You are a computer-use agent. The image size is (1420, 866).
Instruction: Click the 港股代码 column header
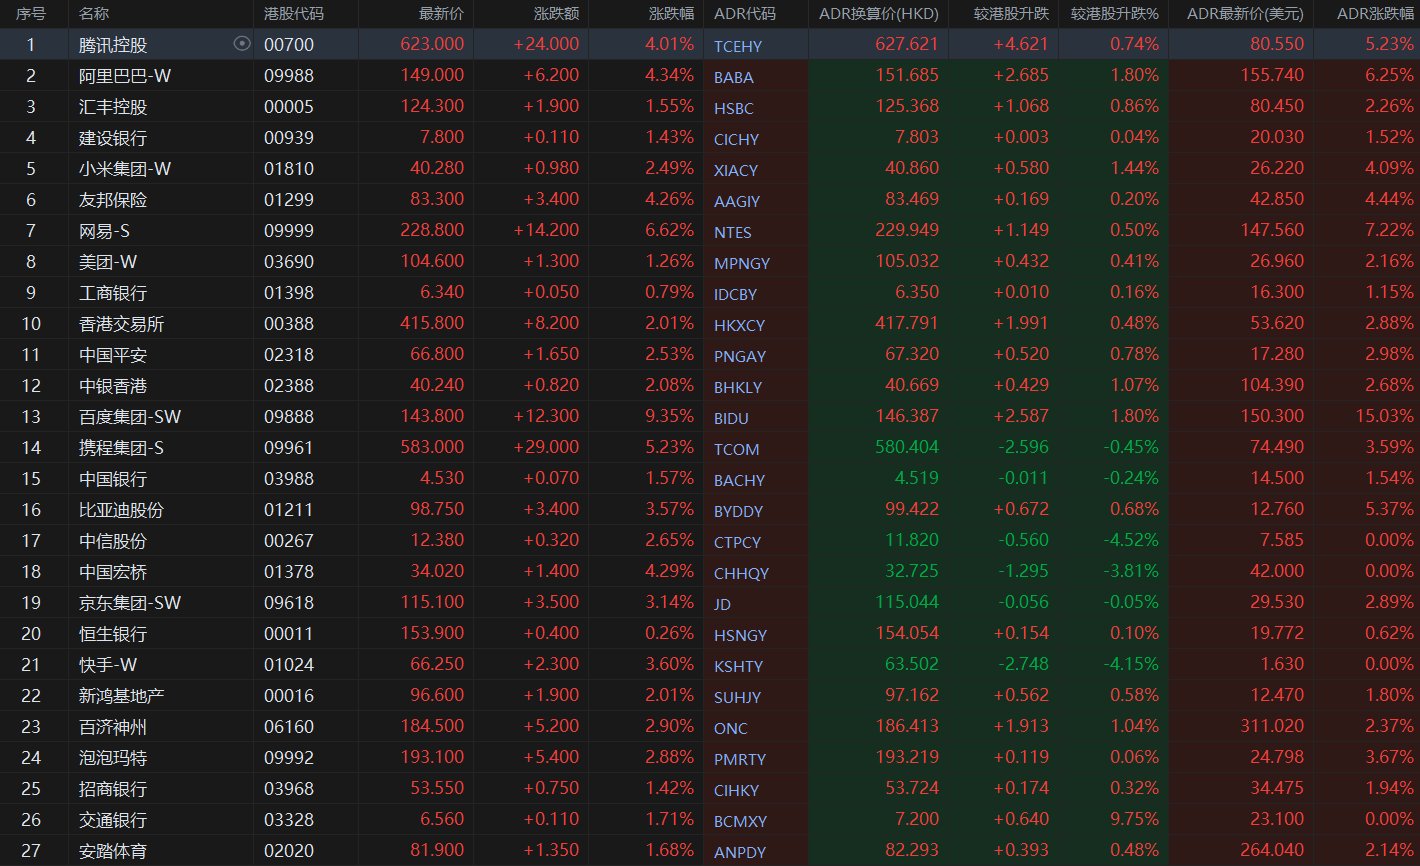(294, 14)
